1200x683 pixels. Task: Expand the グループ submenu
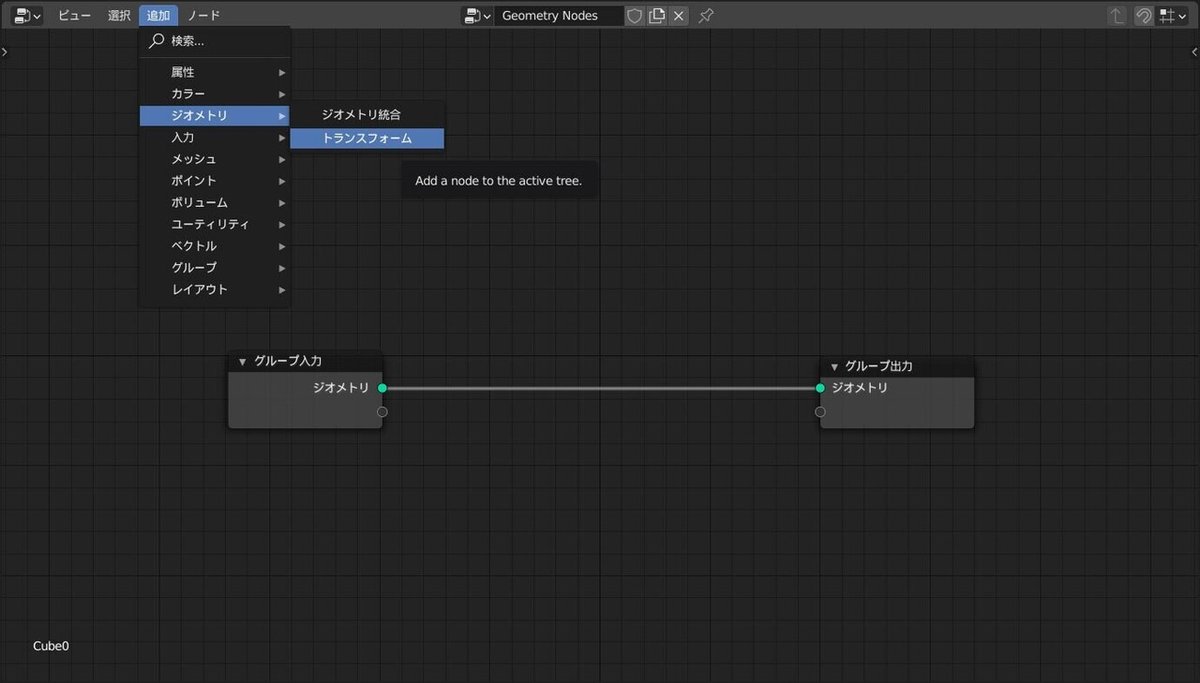pyautogui.click(x=215, y=268)
